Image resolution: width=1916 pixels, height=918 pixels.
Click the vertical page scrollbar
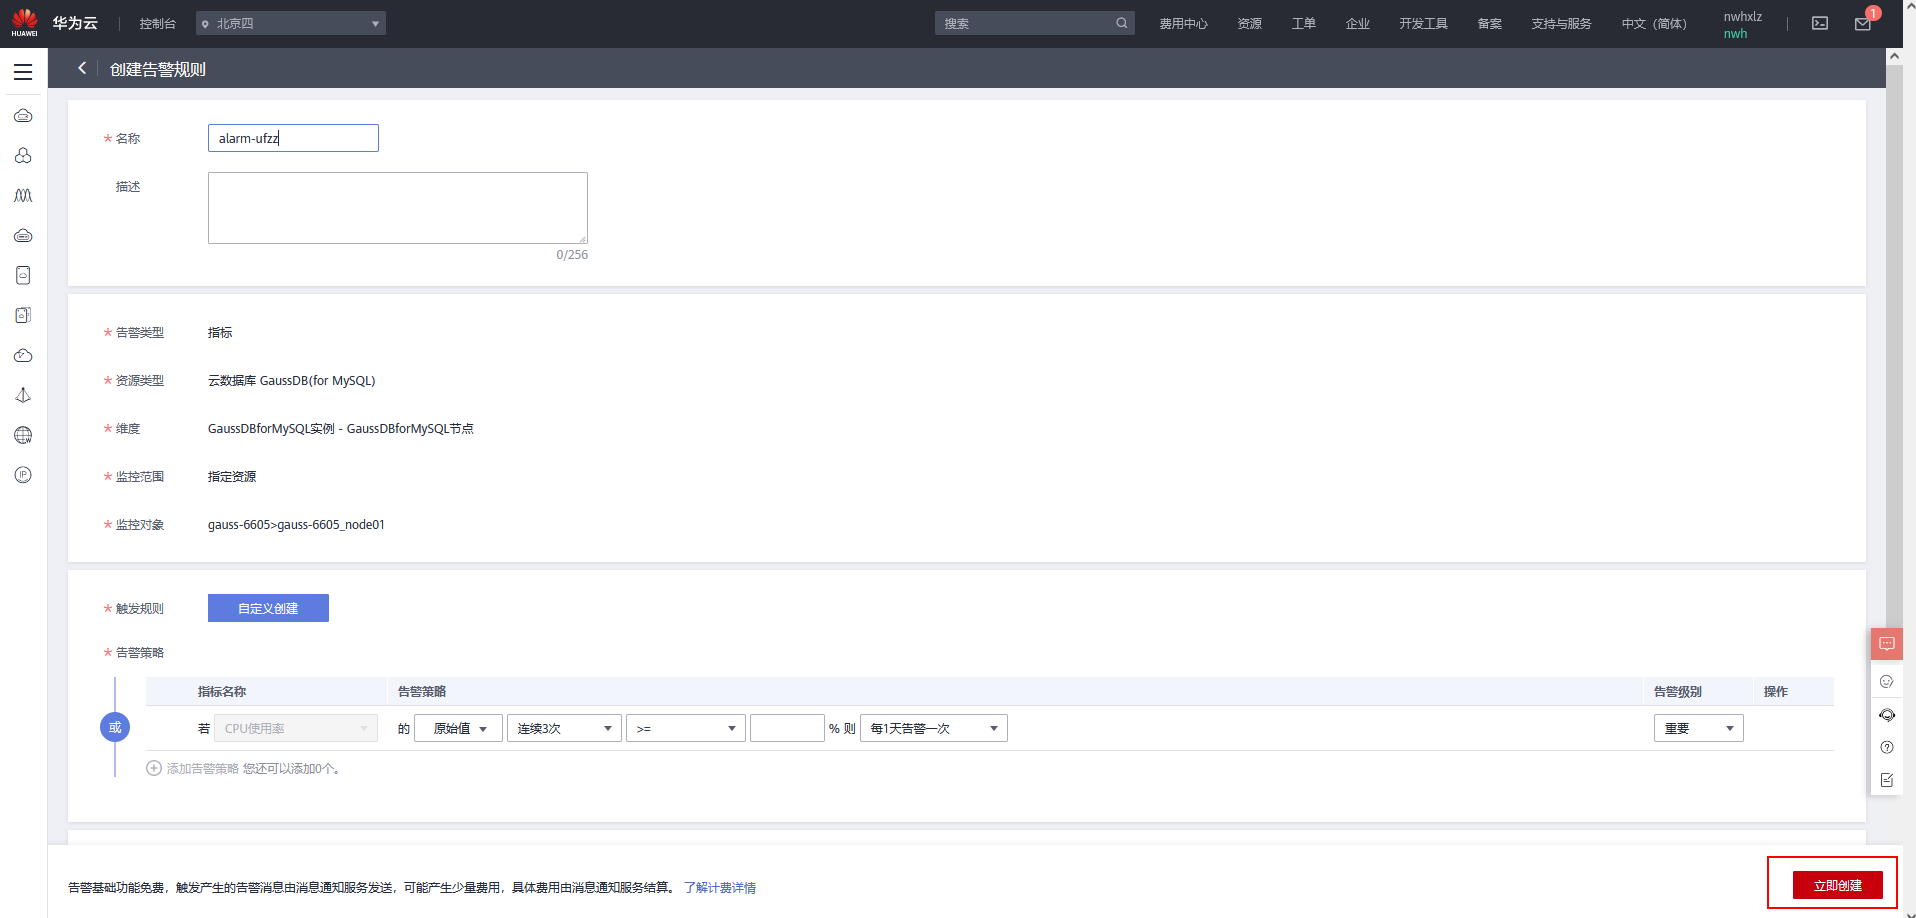point(1894,345)
